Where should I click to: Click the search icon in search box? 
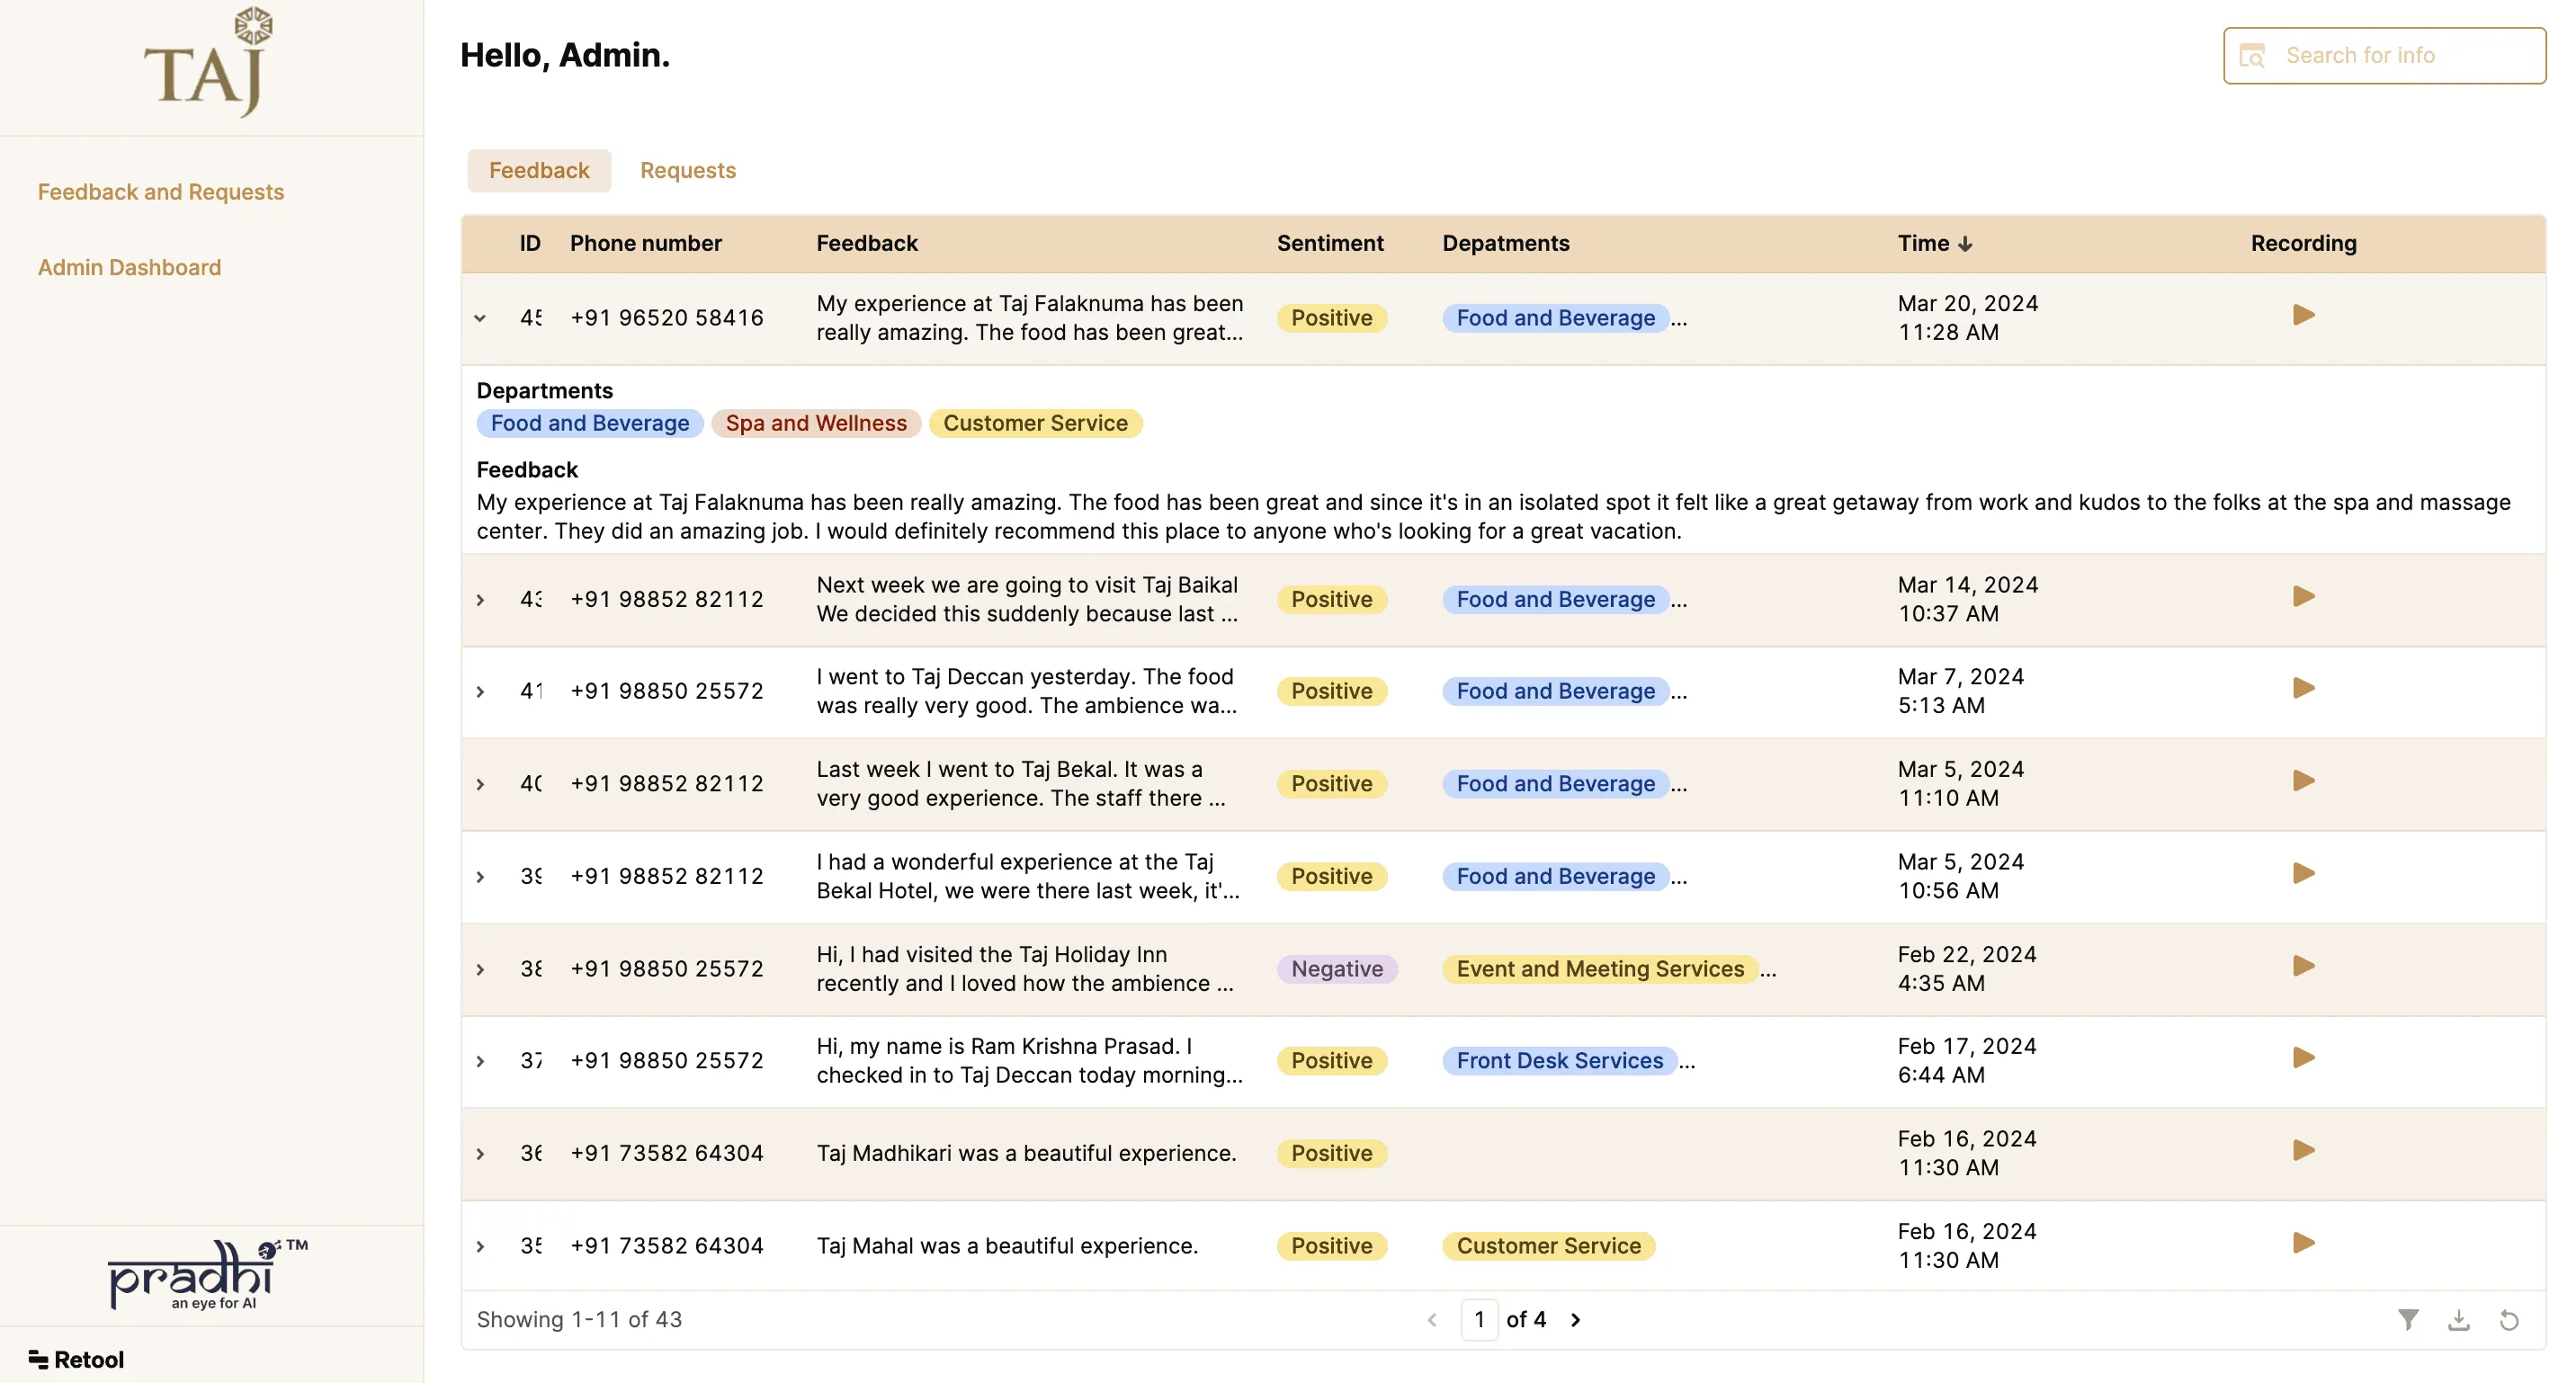click(2252, 56)
